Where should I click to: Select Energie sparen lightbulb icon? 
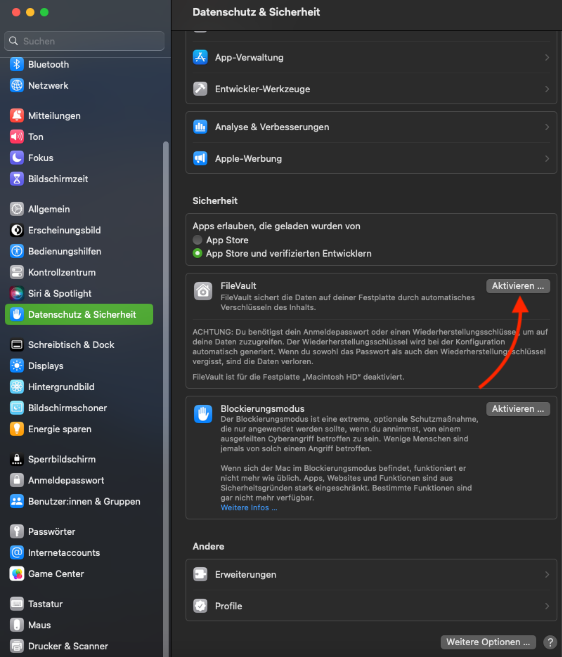[17, 429]
